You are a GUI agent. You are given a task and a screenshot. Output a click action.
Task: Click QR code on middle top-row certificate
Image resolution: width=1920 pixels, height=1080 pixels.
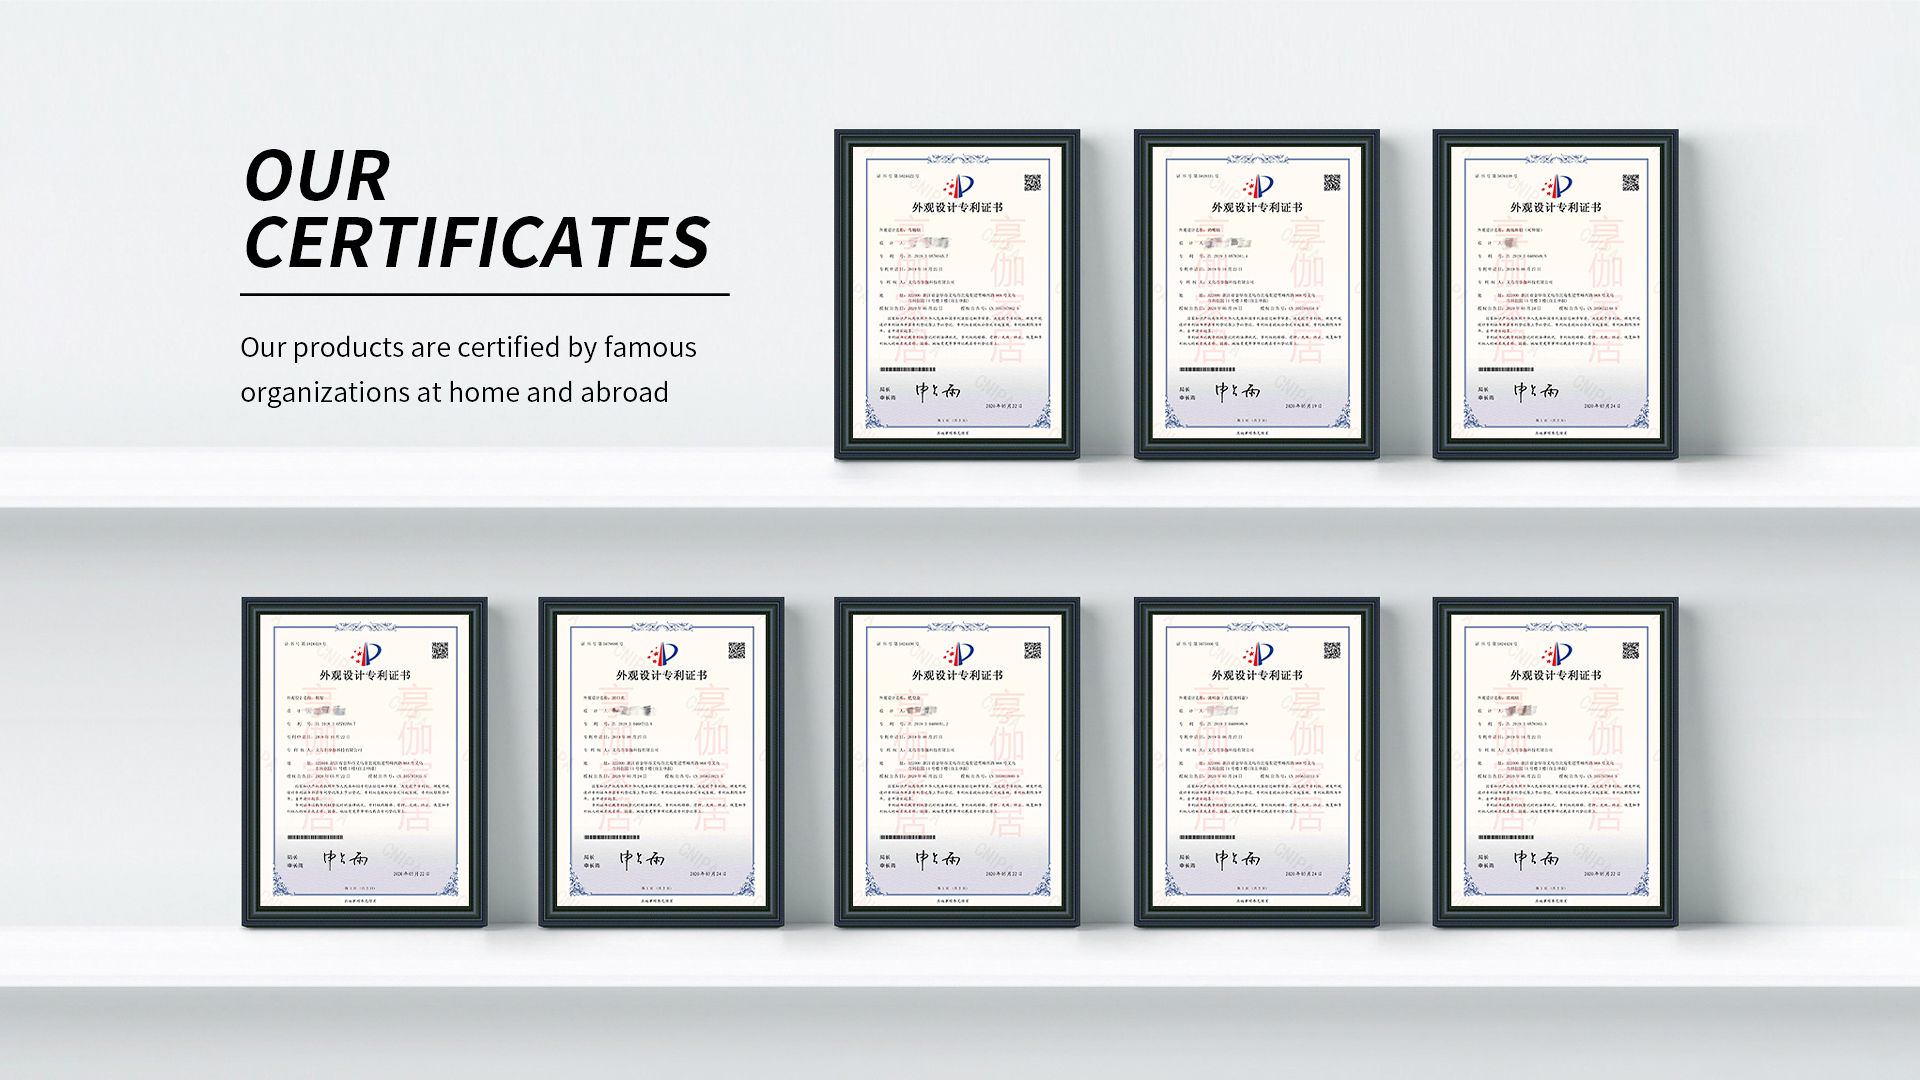(1331, 182)
